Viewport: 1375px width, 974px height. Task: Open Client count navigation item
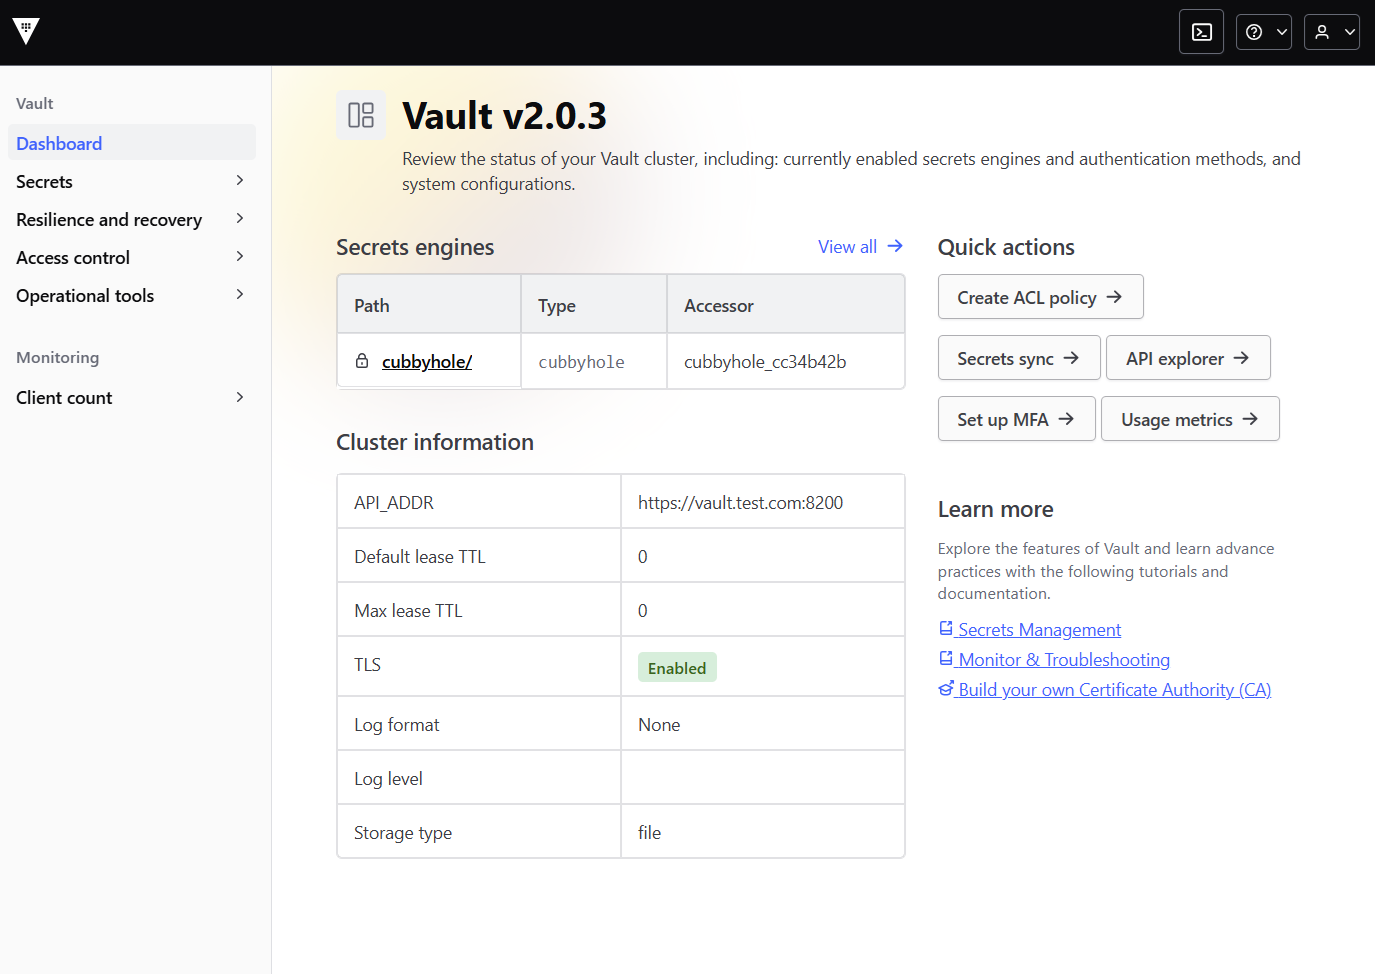click(x=132, y=397)
